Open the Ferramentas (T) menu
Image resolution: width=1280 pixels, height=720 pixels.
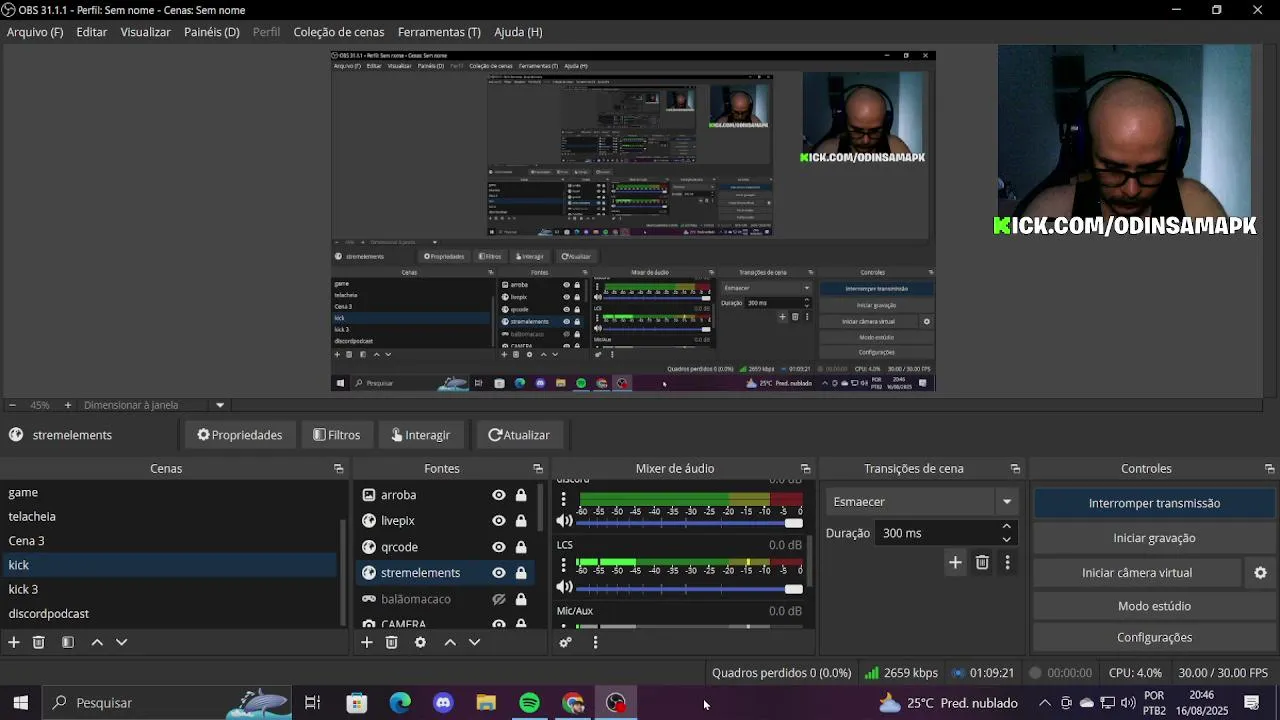(x=439, y=32)
